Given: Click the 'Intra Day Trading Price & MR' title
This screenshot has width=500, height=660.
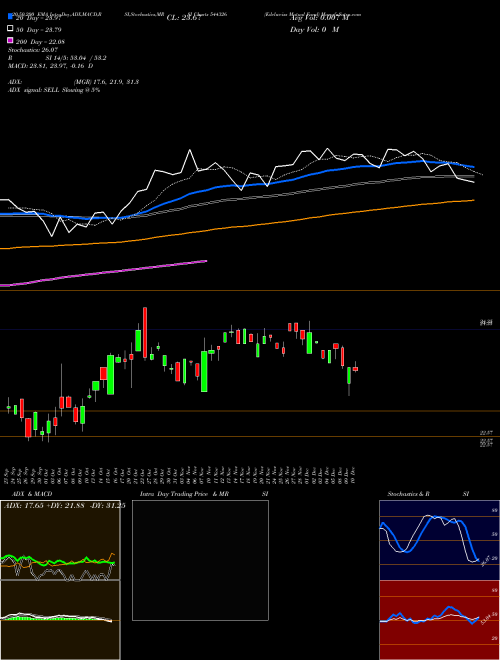Looking at the screenshot, I should click(184, 494).
